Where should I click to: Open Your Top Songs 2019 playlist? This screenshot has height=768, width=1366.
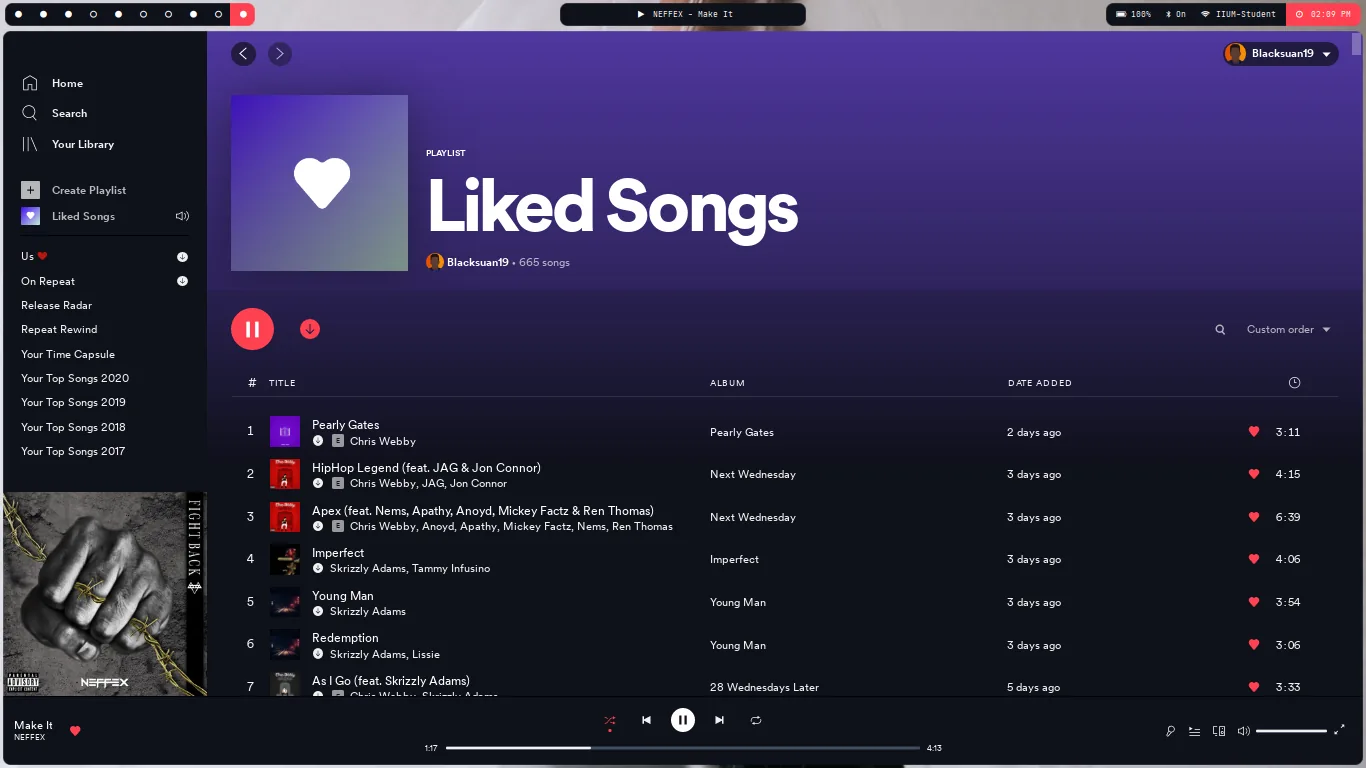click(73, 402)
